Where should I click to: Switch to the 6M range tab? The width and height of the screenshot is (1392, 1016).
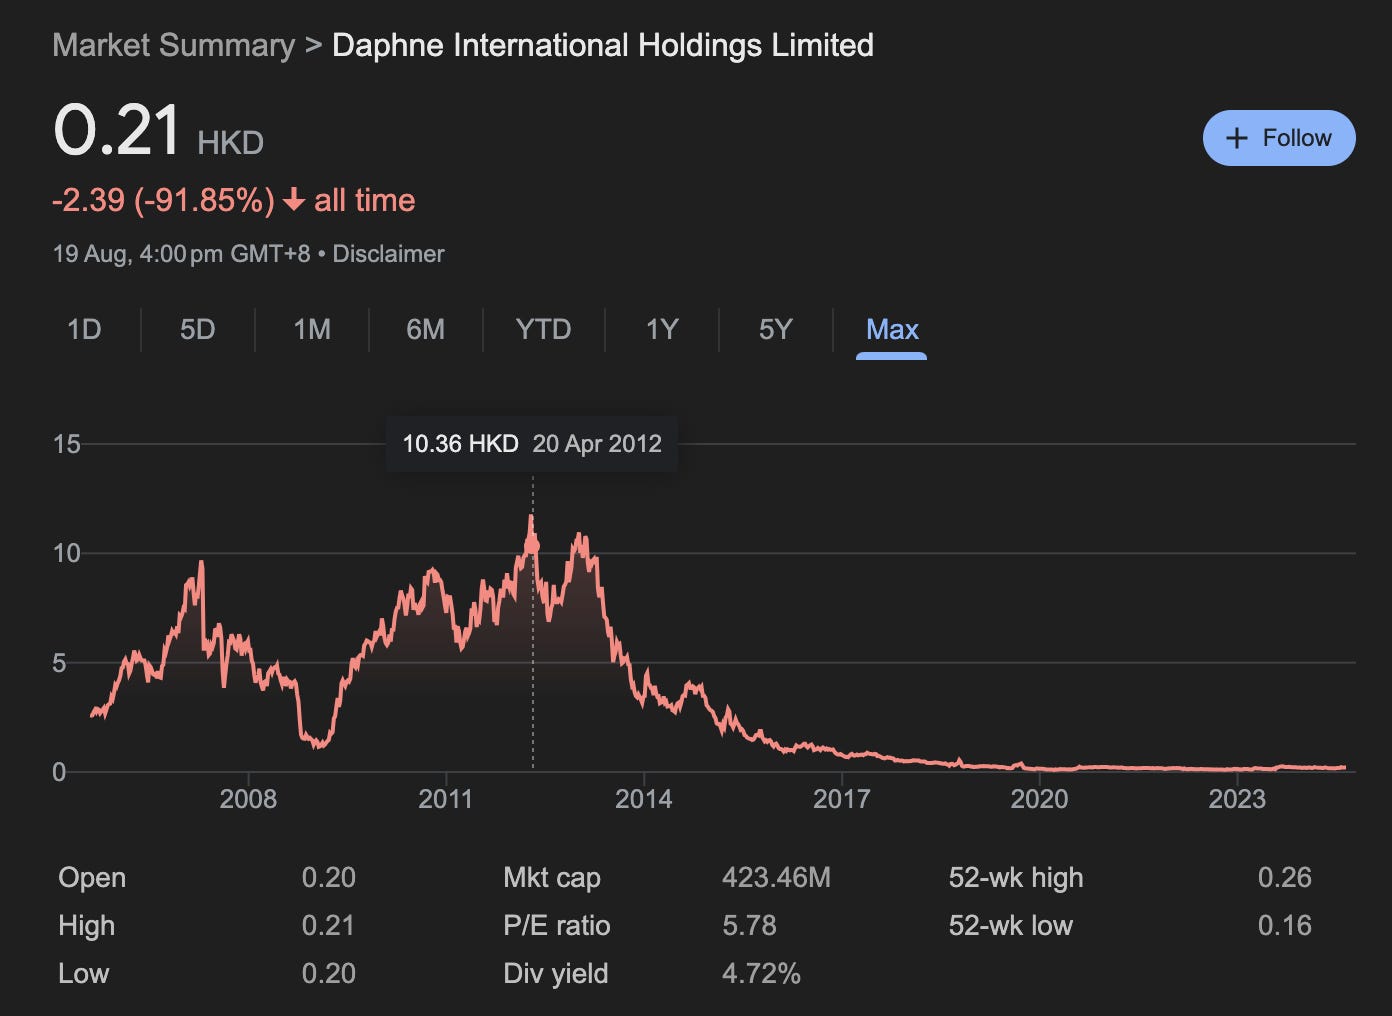pyautogui.click(x=426, y=329)
